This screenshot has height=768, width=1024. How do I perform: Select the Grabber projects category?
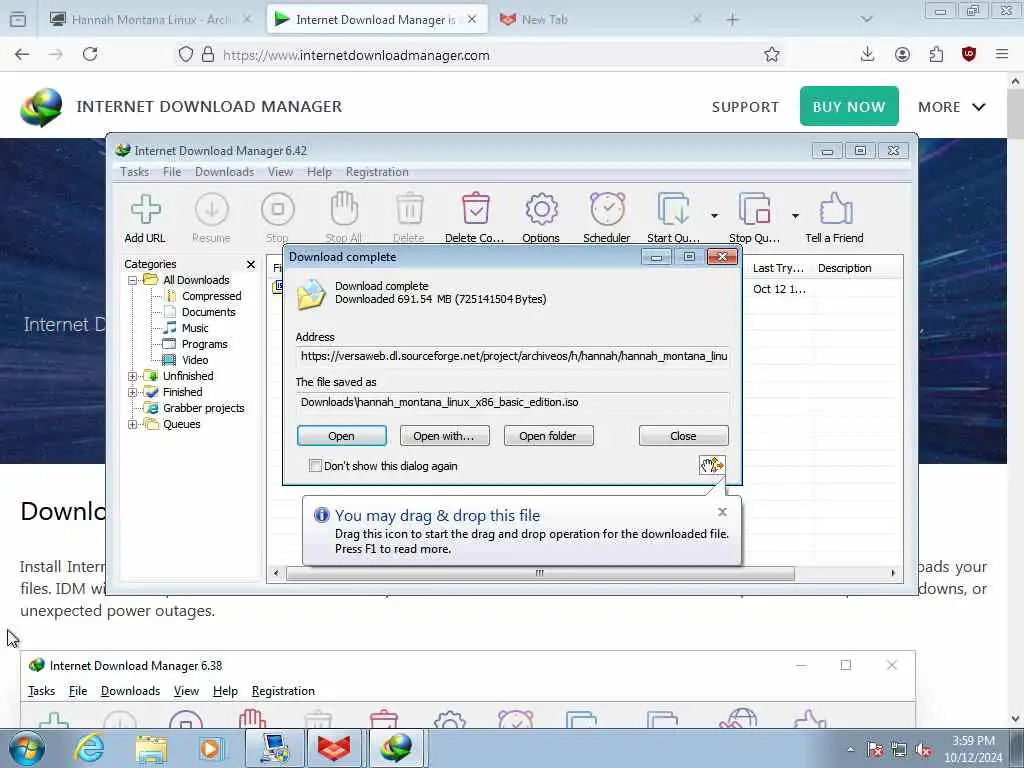click(204, 408)
